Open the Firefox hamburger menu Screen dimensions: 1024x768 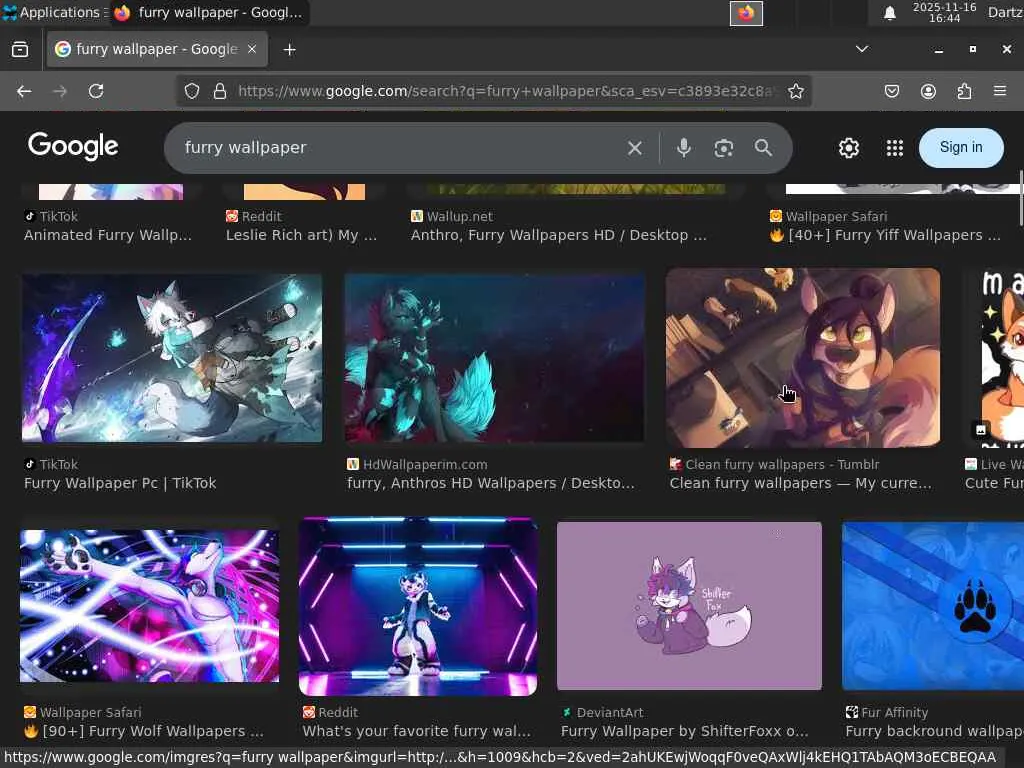(x=999, y=91)
